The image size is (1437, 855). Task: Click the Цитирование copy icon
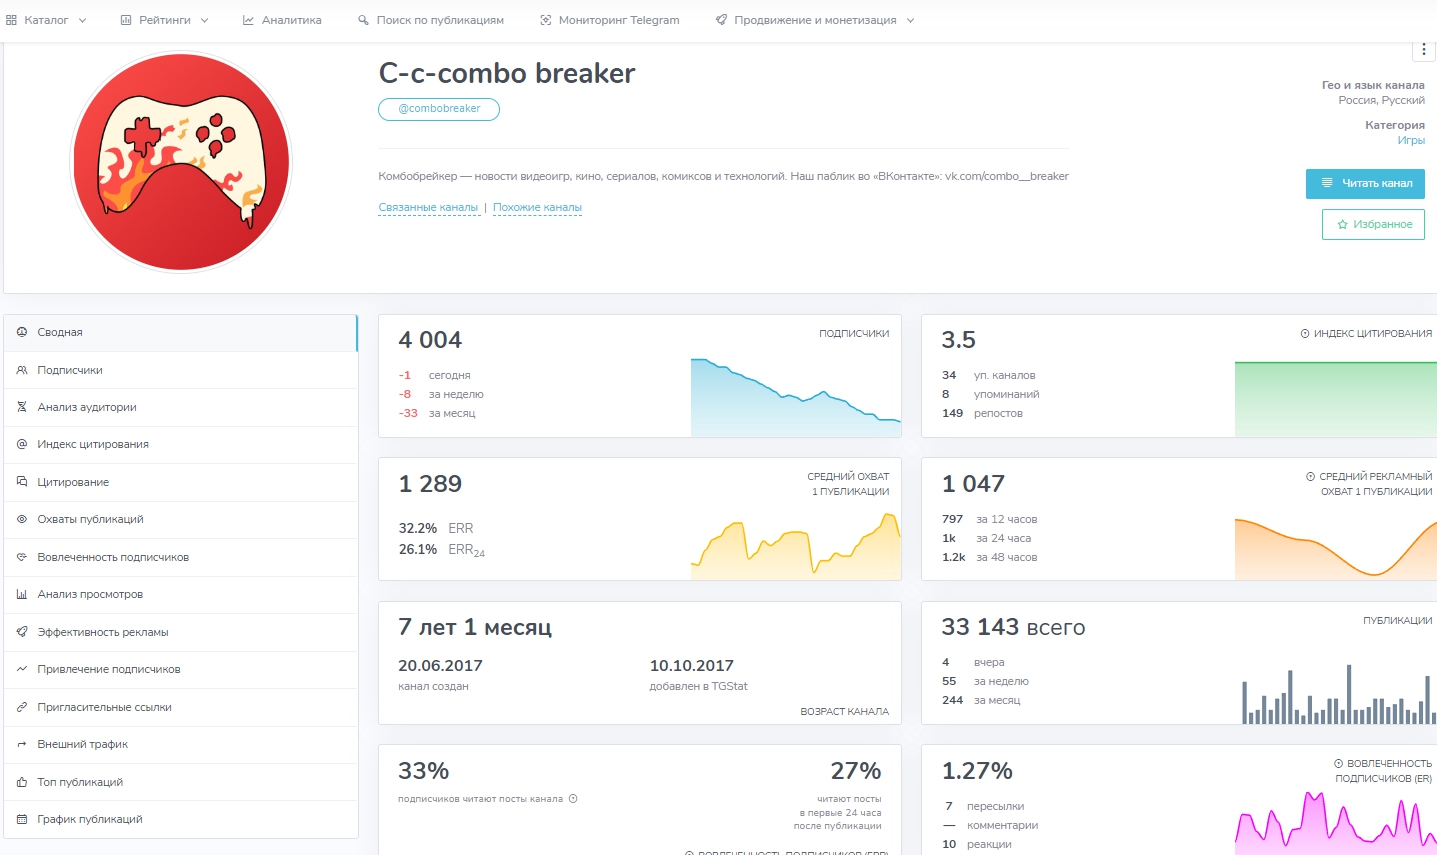coord(22,482)
